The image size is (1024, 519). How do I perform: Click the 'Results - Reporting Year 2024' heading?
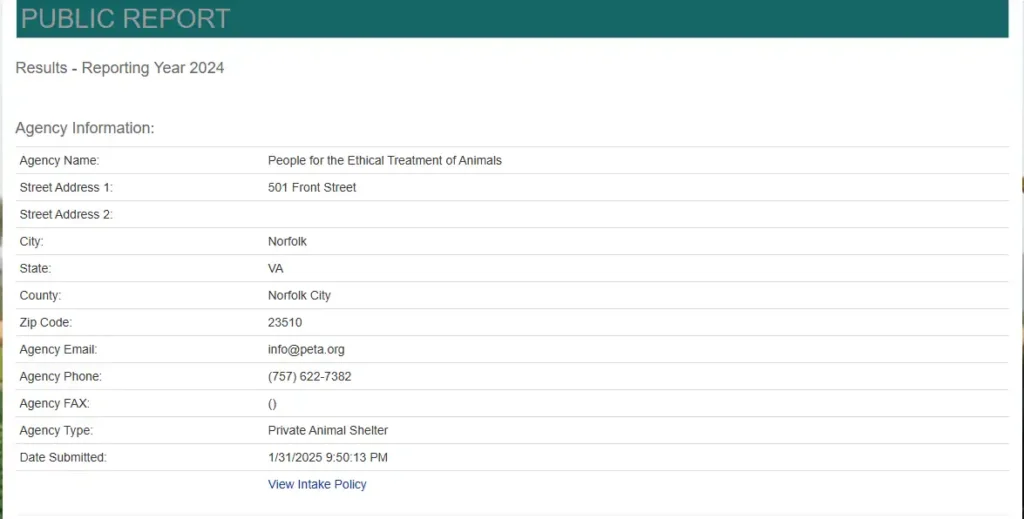[120, 68]
